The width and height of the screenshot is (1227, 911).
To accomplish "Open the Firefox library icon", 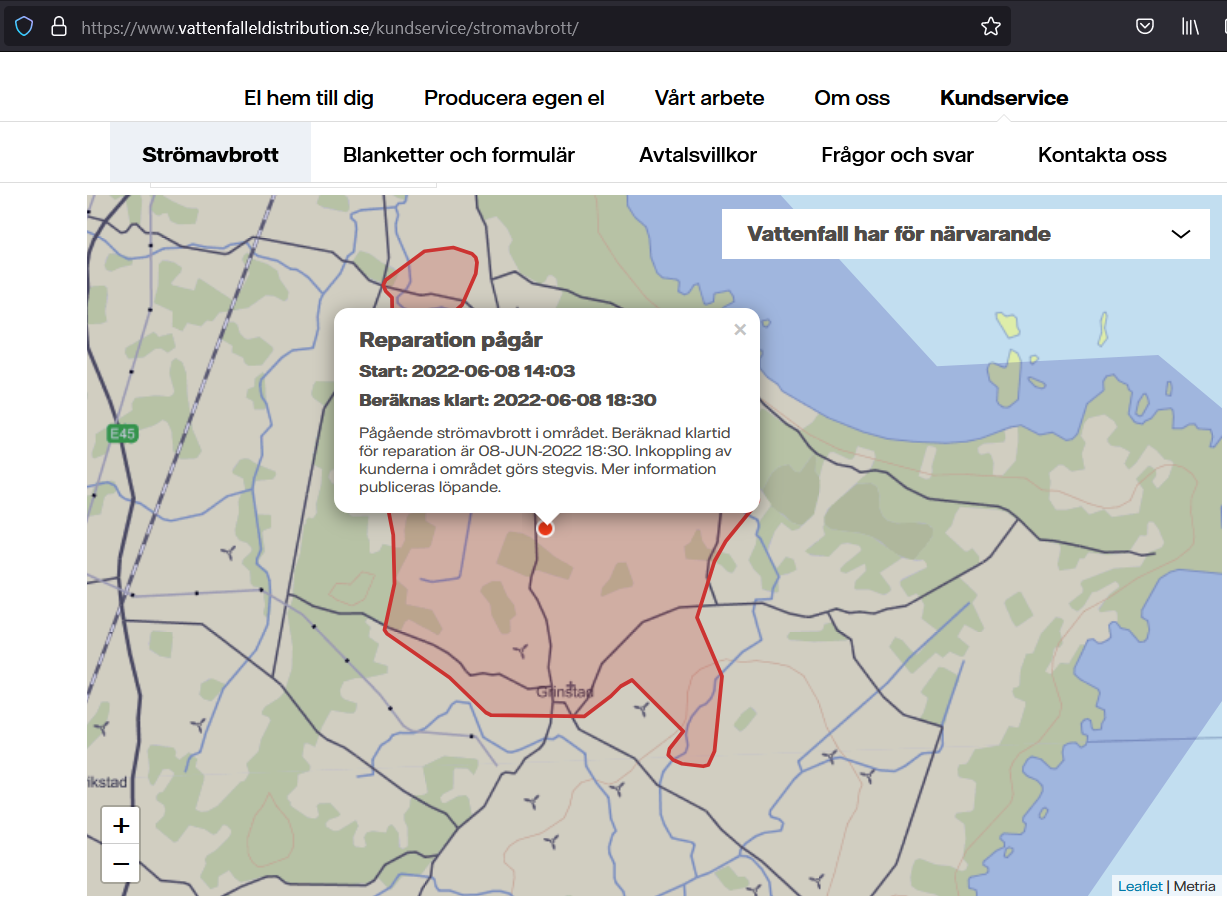I will 1190,26.
